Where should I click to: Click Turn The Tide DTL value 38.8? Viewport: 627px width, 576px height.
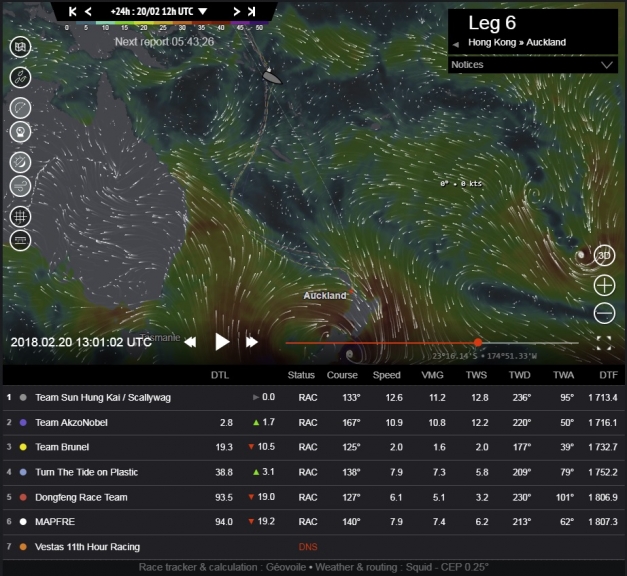click(x=224, y=472)
